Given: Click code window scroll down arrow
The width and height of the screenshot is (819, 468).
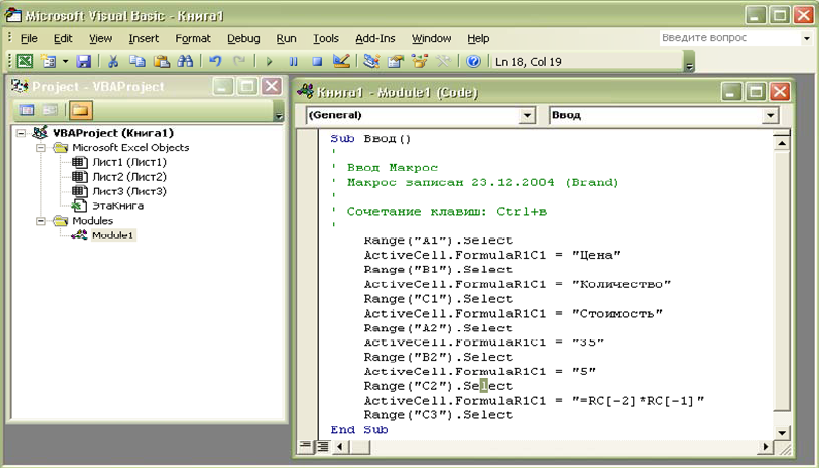Looking at the screenshot, I should pyautogui.click(x=782, y=432).
